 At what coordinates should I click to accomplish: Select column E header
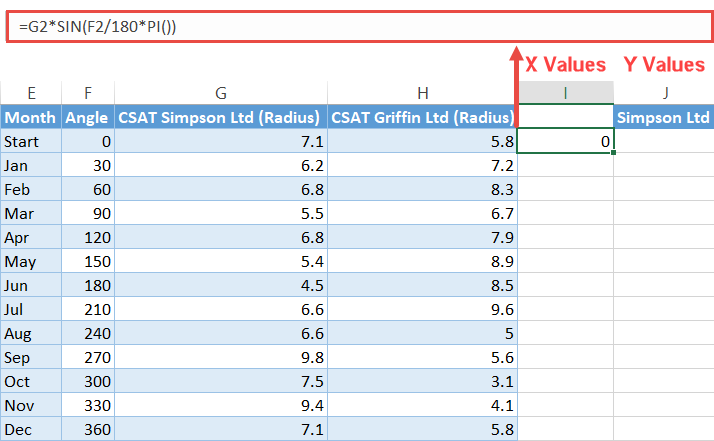click(31, 93)
